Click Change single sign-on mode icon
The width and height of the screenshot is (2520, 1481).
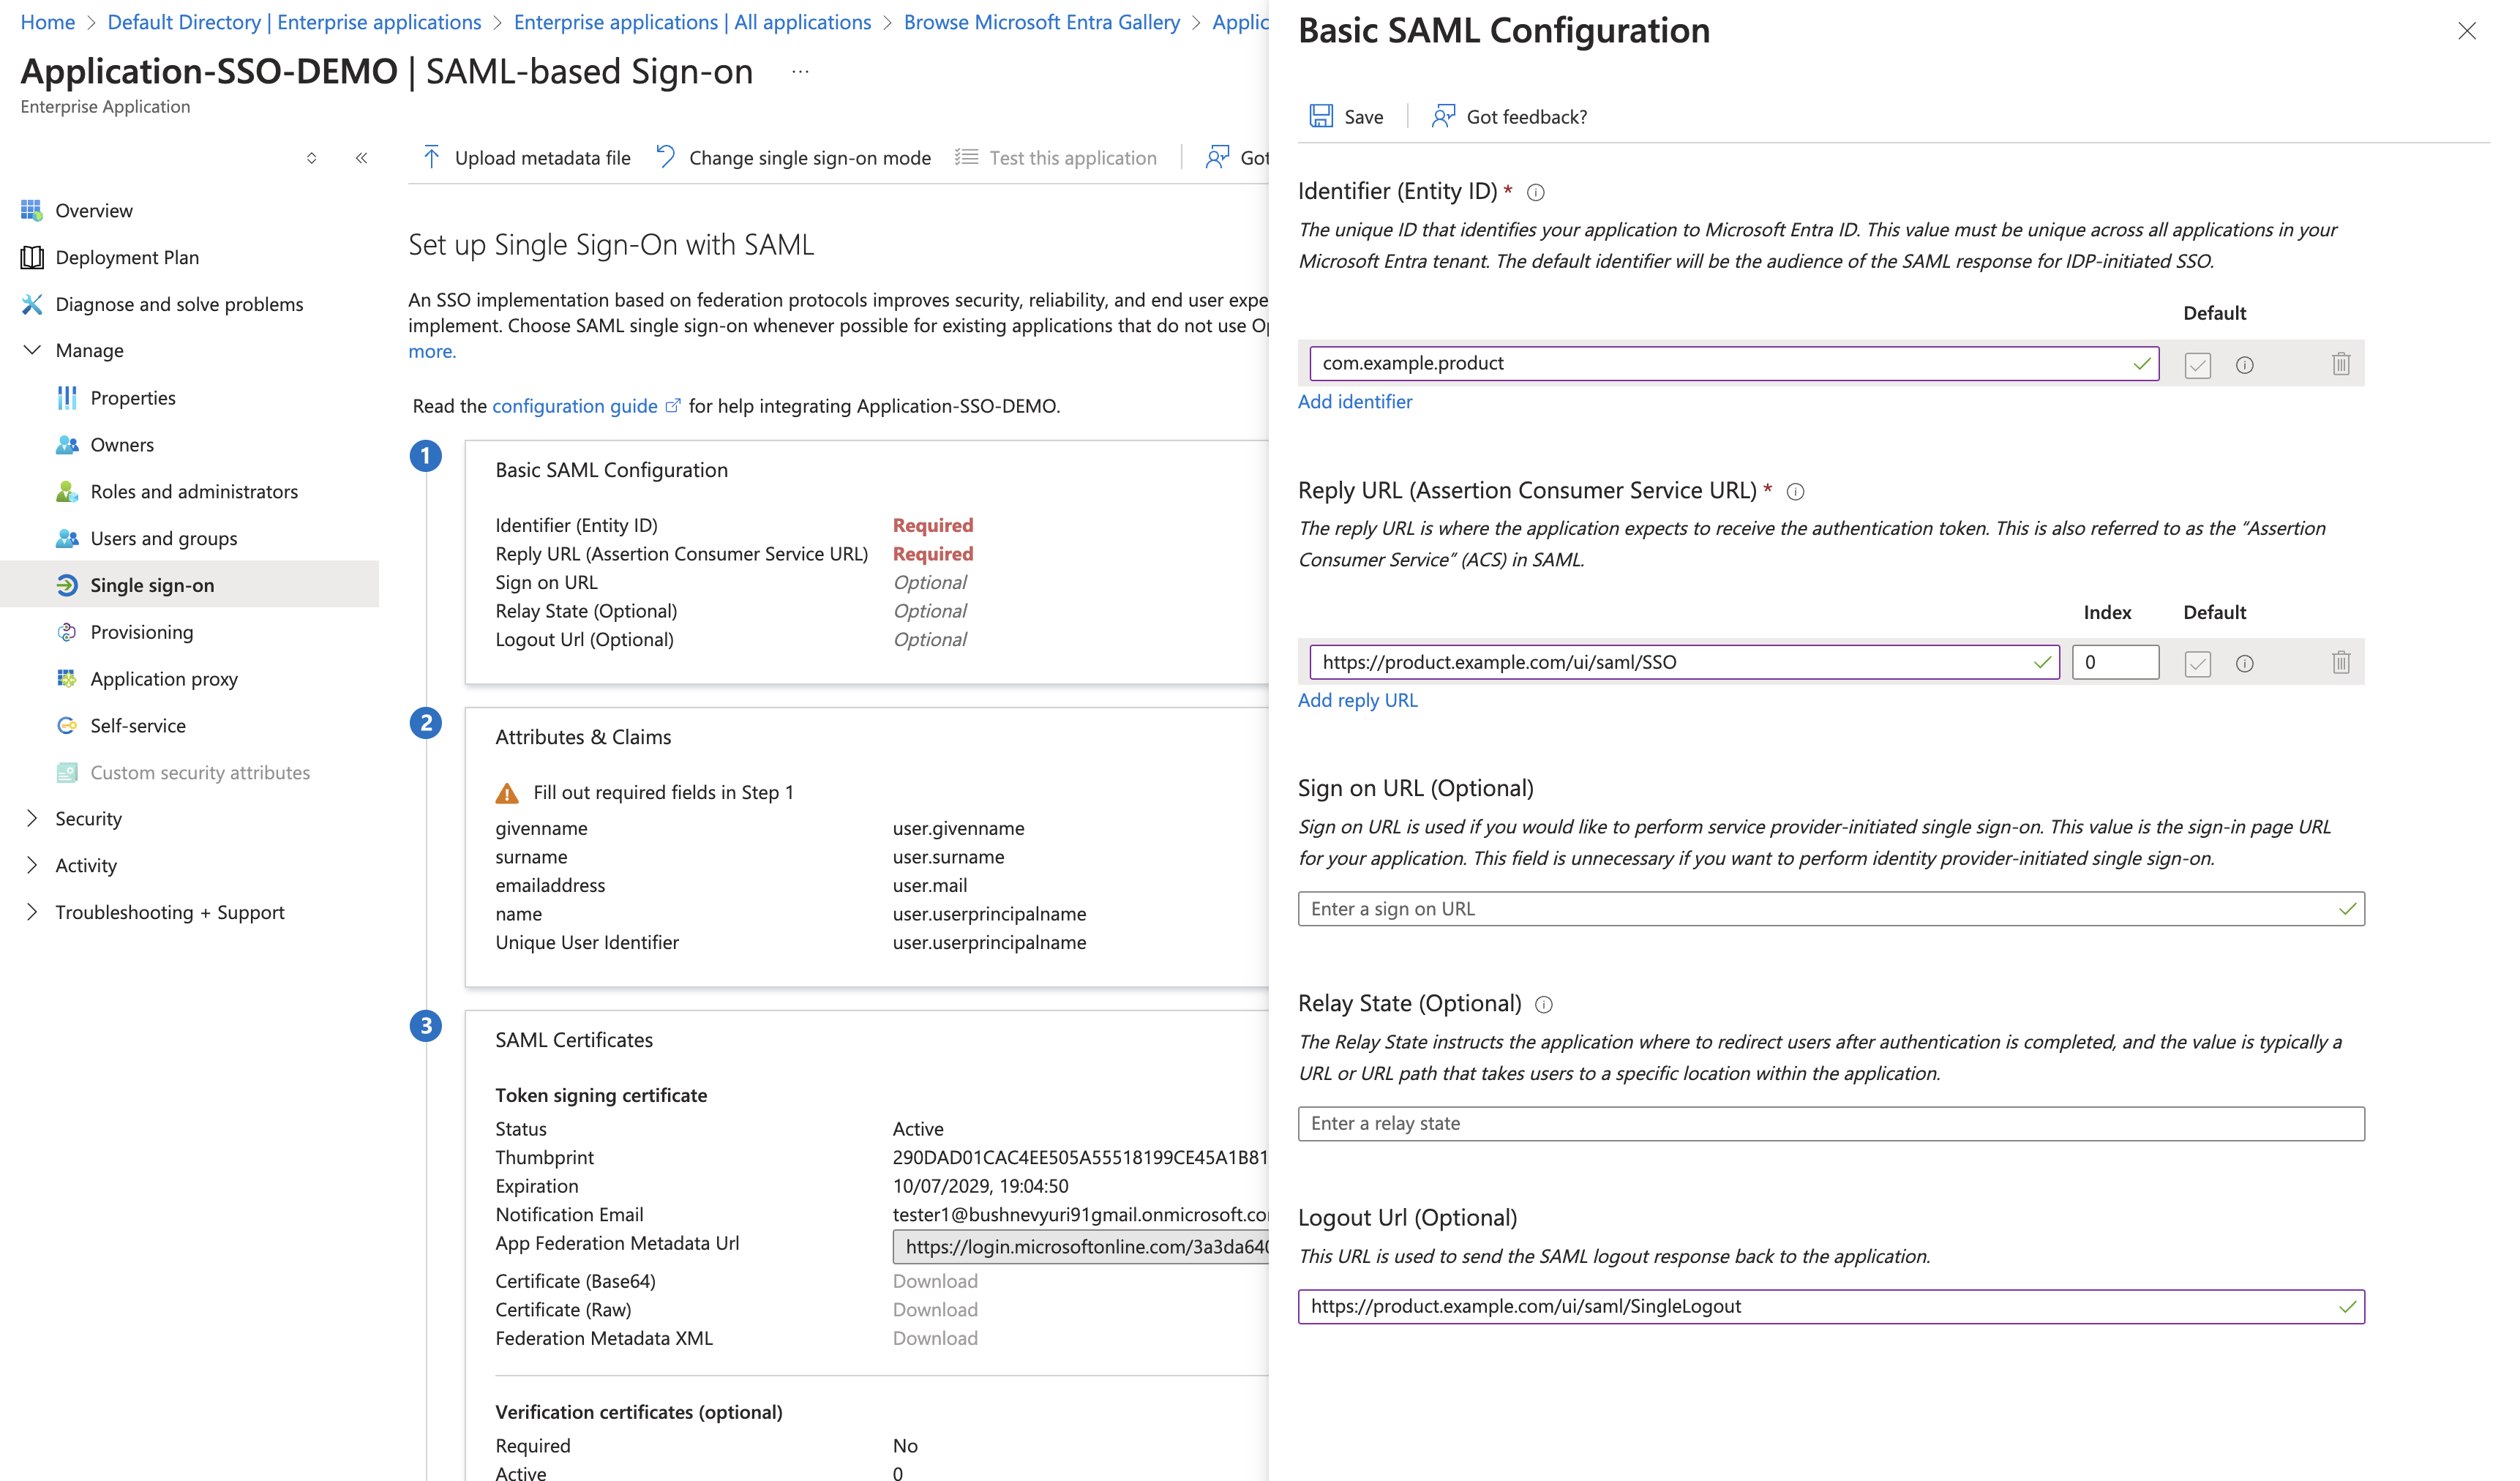click(665, 157)
